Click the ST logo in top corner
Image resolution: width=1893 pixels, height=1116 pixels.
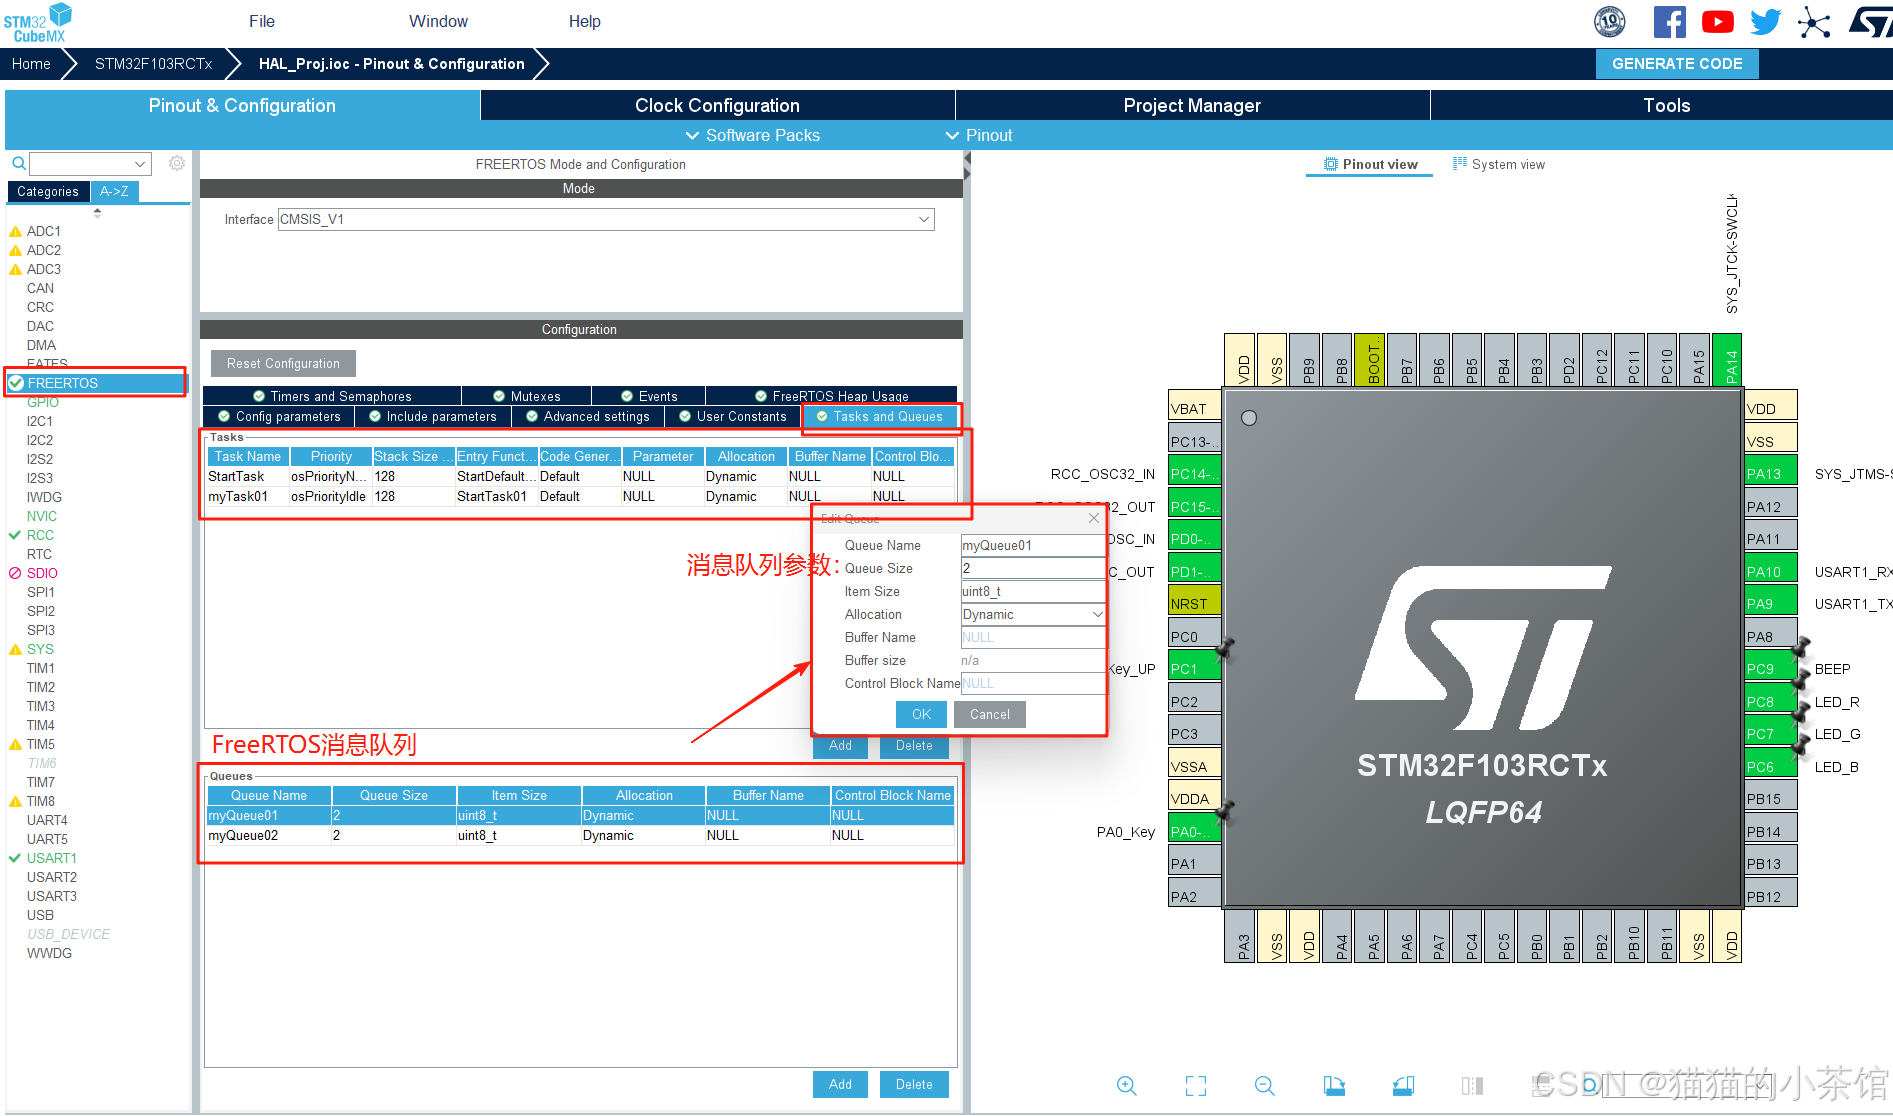[1870, 21]
